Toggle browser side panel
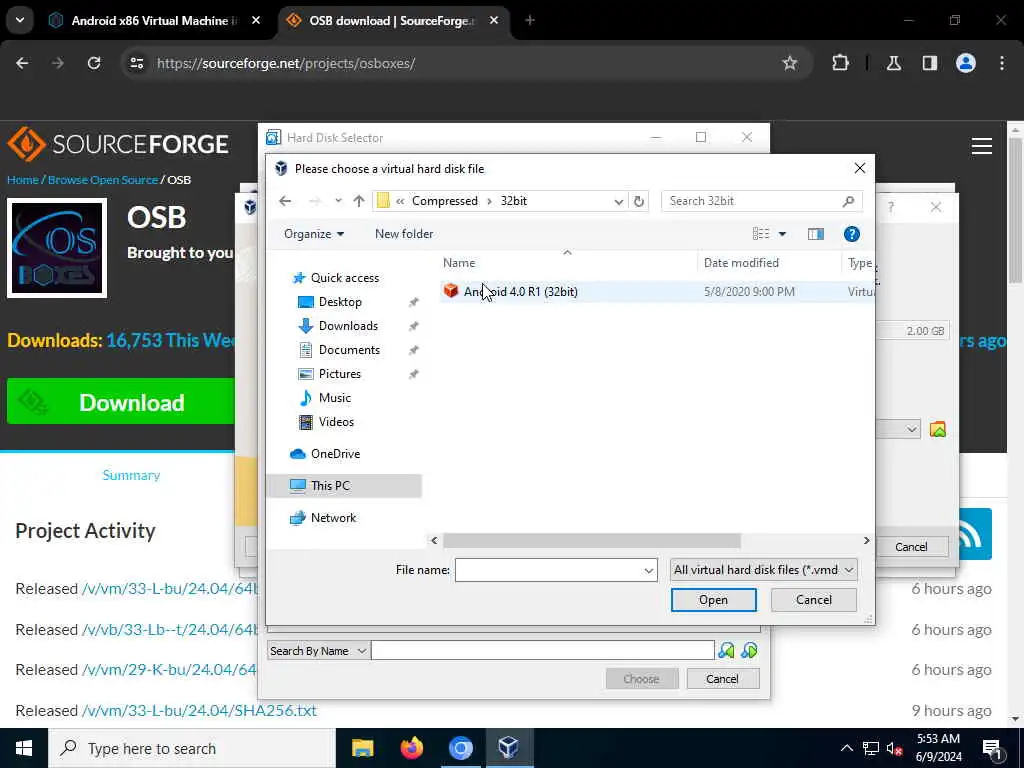 (929, 63)
